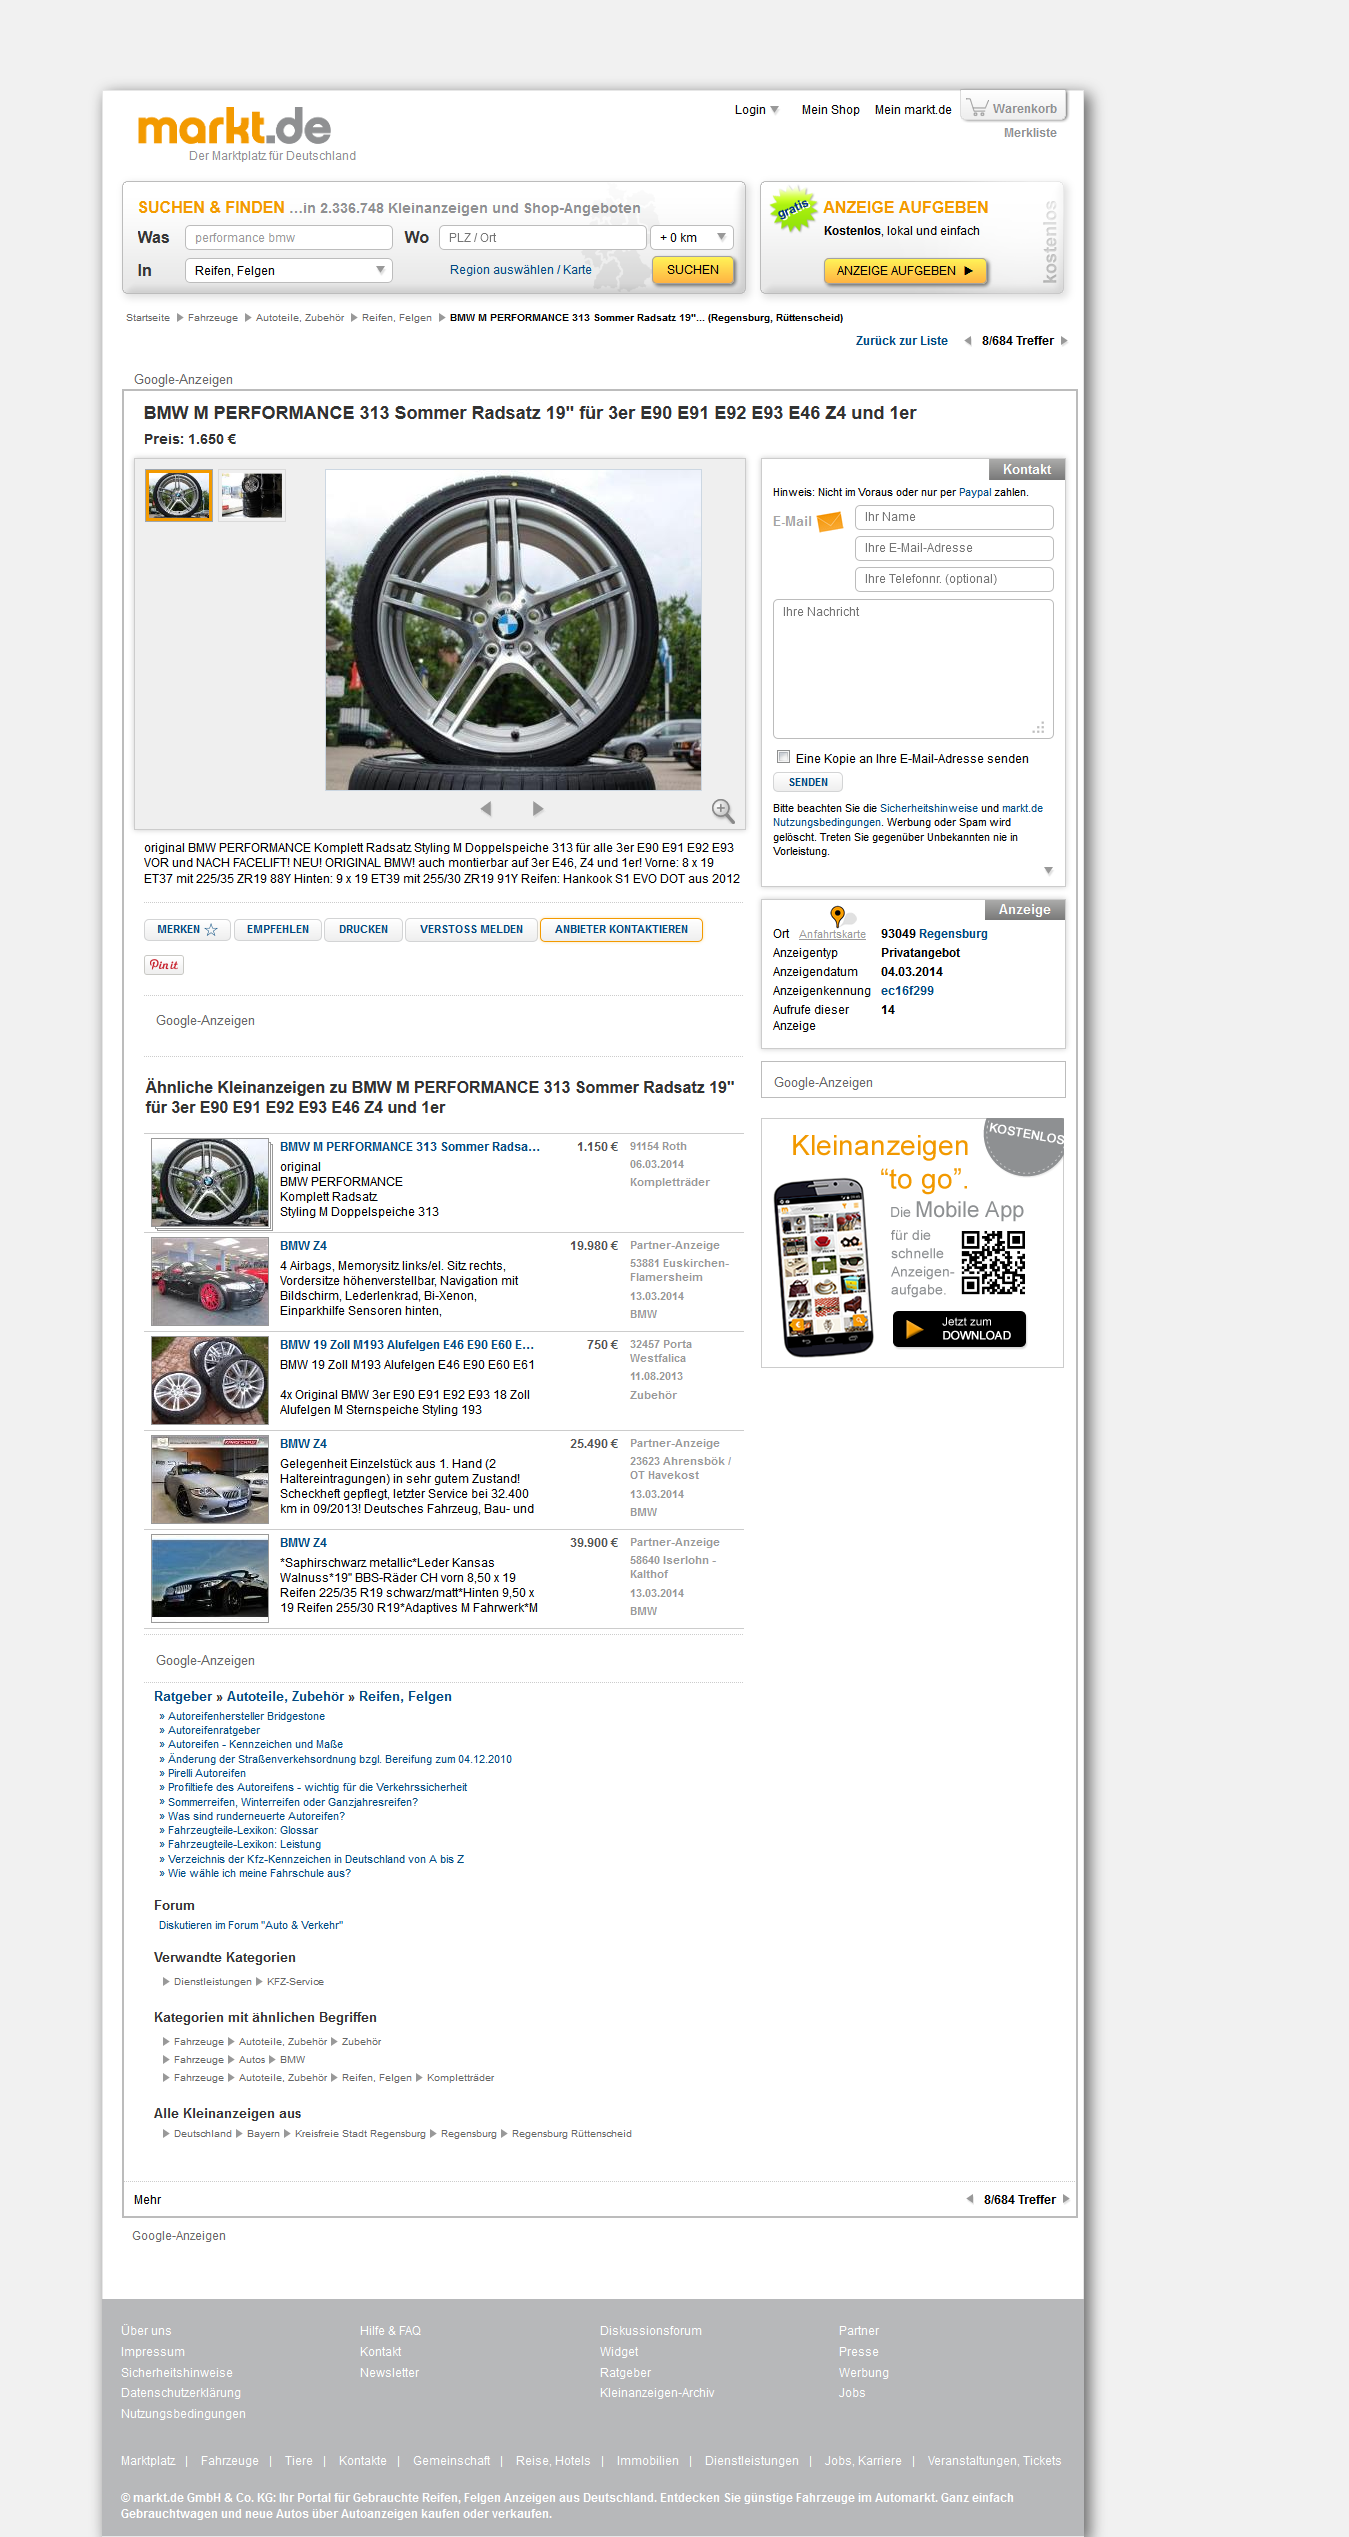Click 'Ihre E-Mail-Adresse' field
The height and width of the screenshot is (2537, 1349).
tap(954, 548)
